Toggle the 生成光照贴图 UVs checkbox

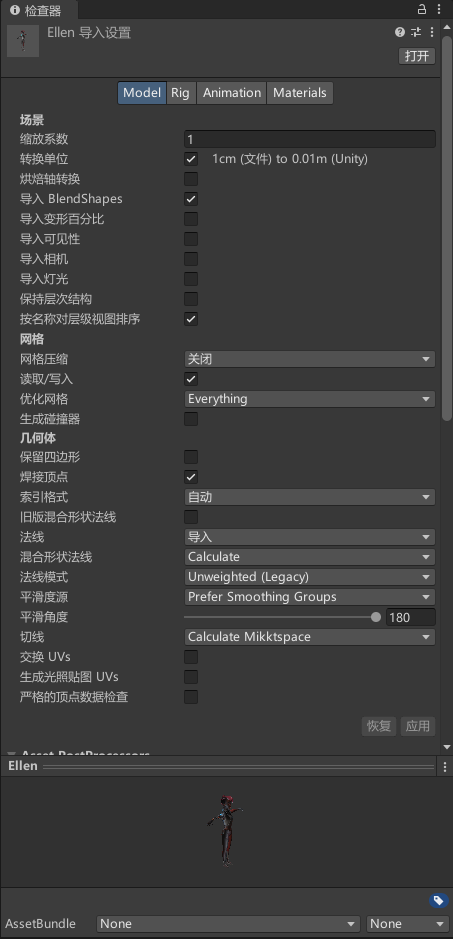click(x=191, y=677)
